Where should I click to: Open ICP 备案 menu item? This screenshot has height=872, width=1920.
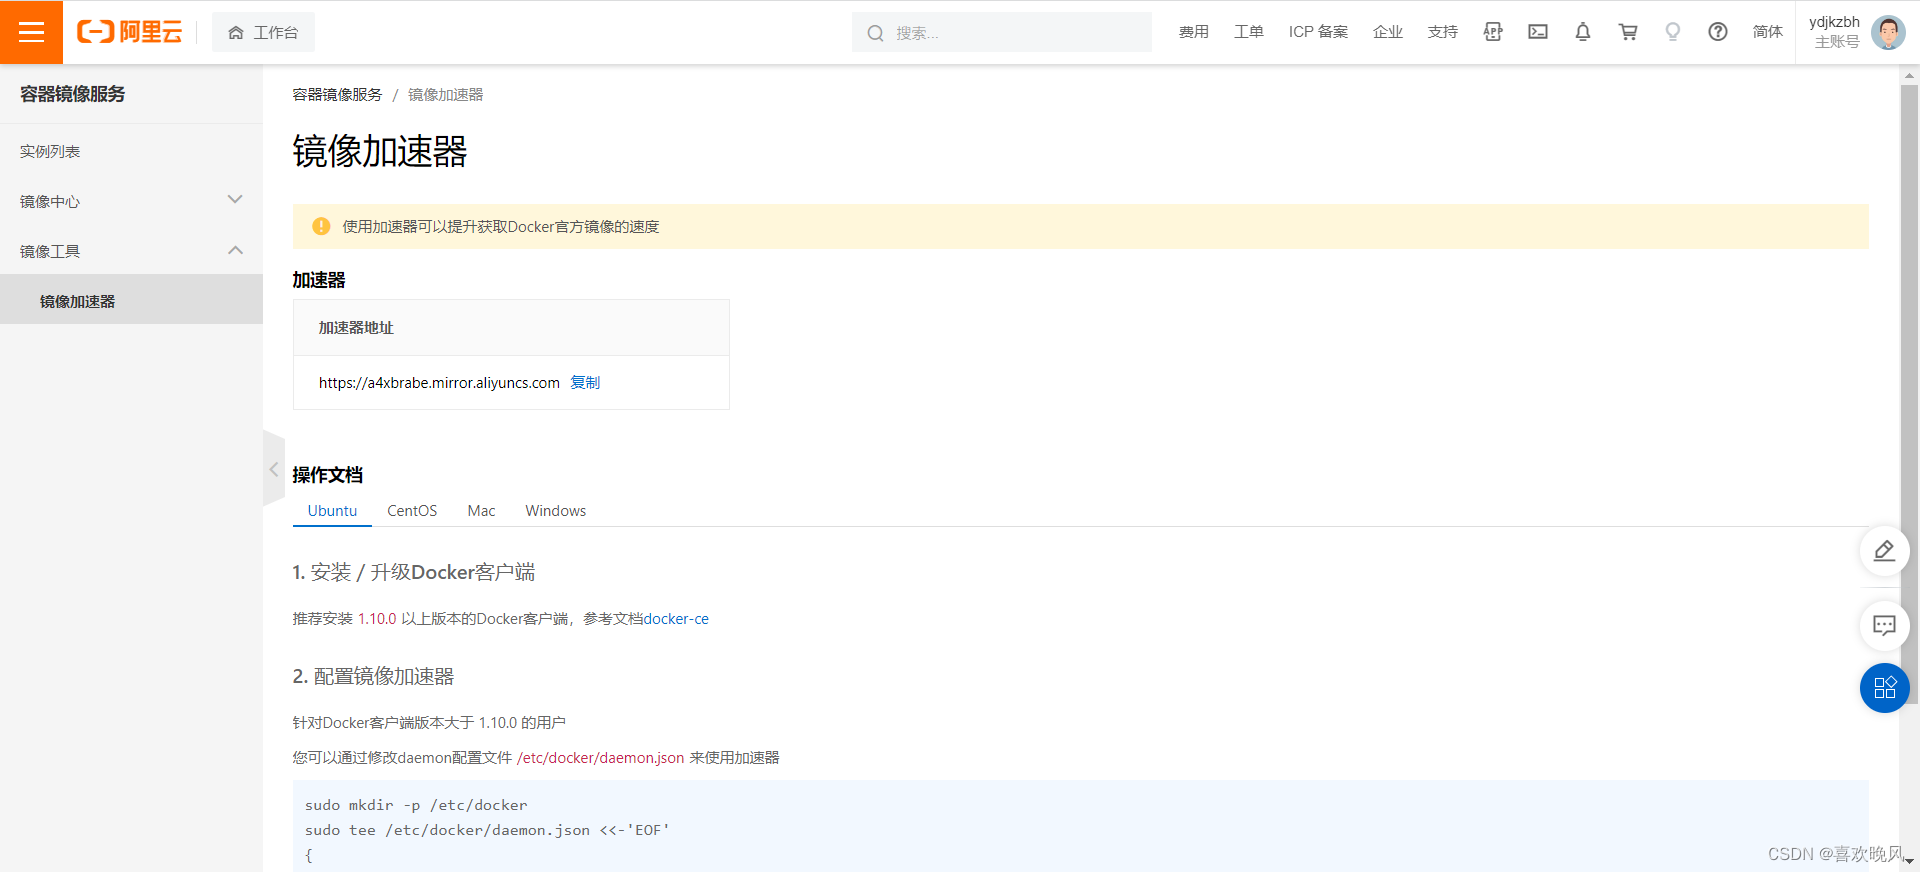(1318, 32)
